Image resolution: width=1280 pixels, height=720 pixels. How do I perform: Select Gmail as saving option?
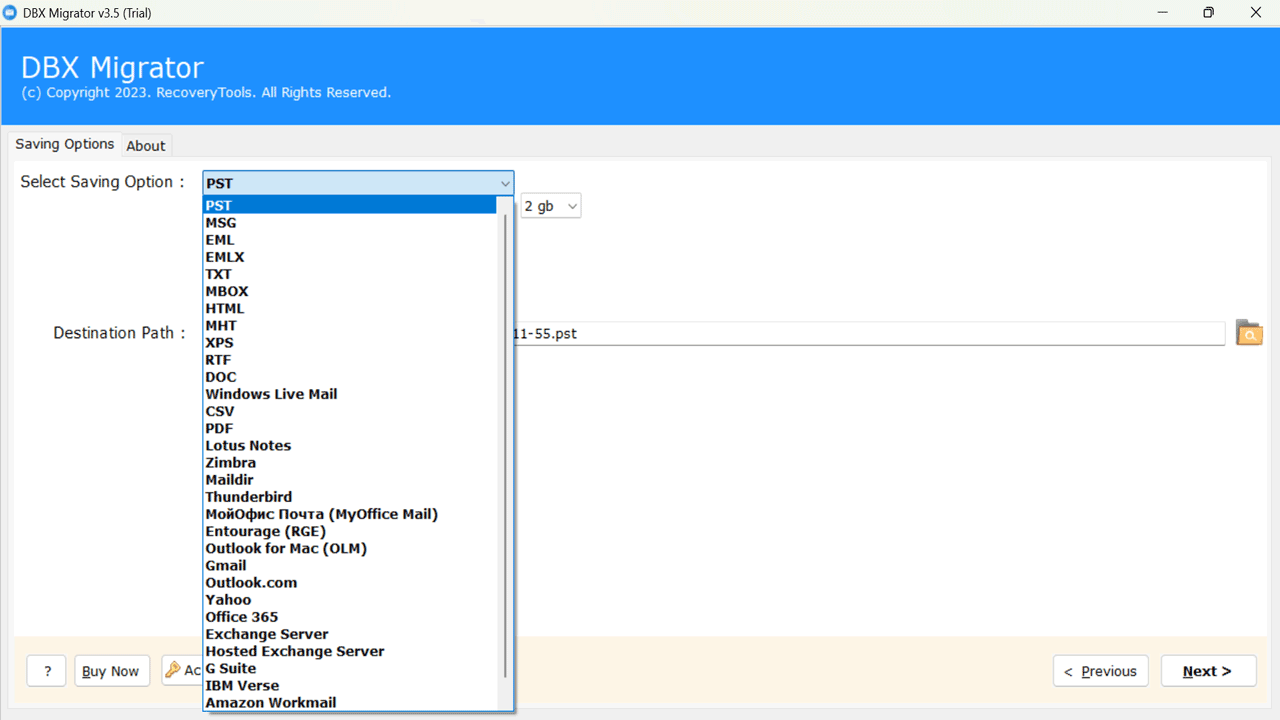point(350,565)
